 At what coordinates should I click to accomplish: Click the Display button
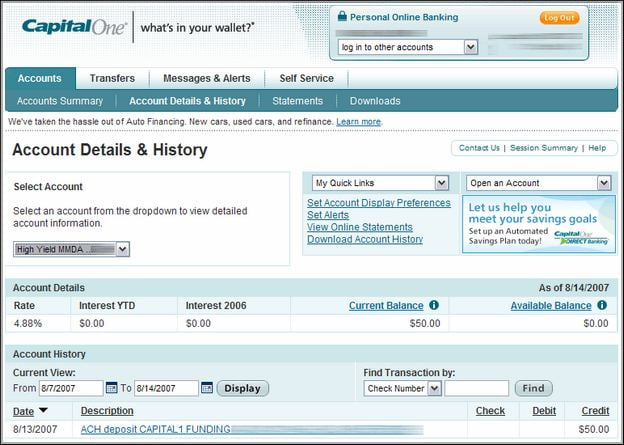(x=243, y=388)
